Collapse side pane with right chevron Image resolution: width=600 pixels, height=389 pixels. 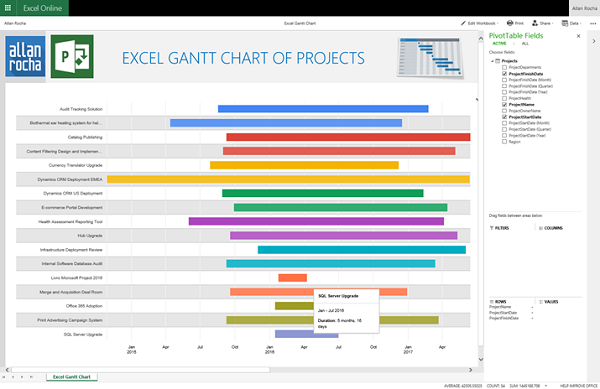[594, 41]
